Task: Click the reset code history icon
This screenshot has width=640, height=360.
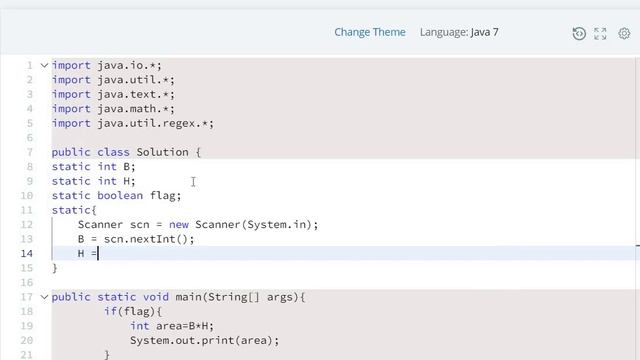Action: point(579,33)
